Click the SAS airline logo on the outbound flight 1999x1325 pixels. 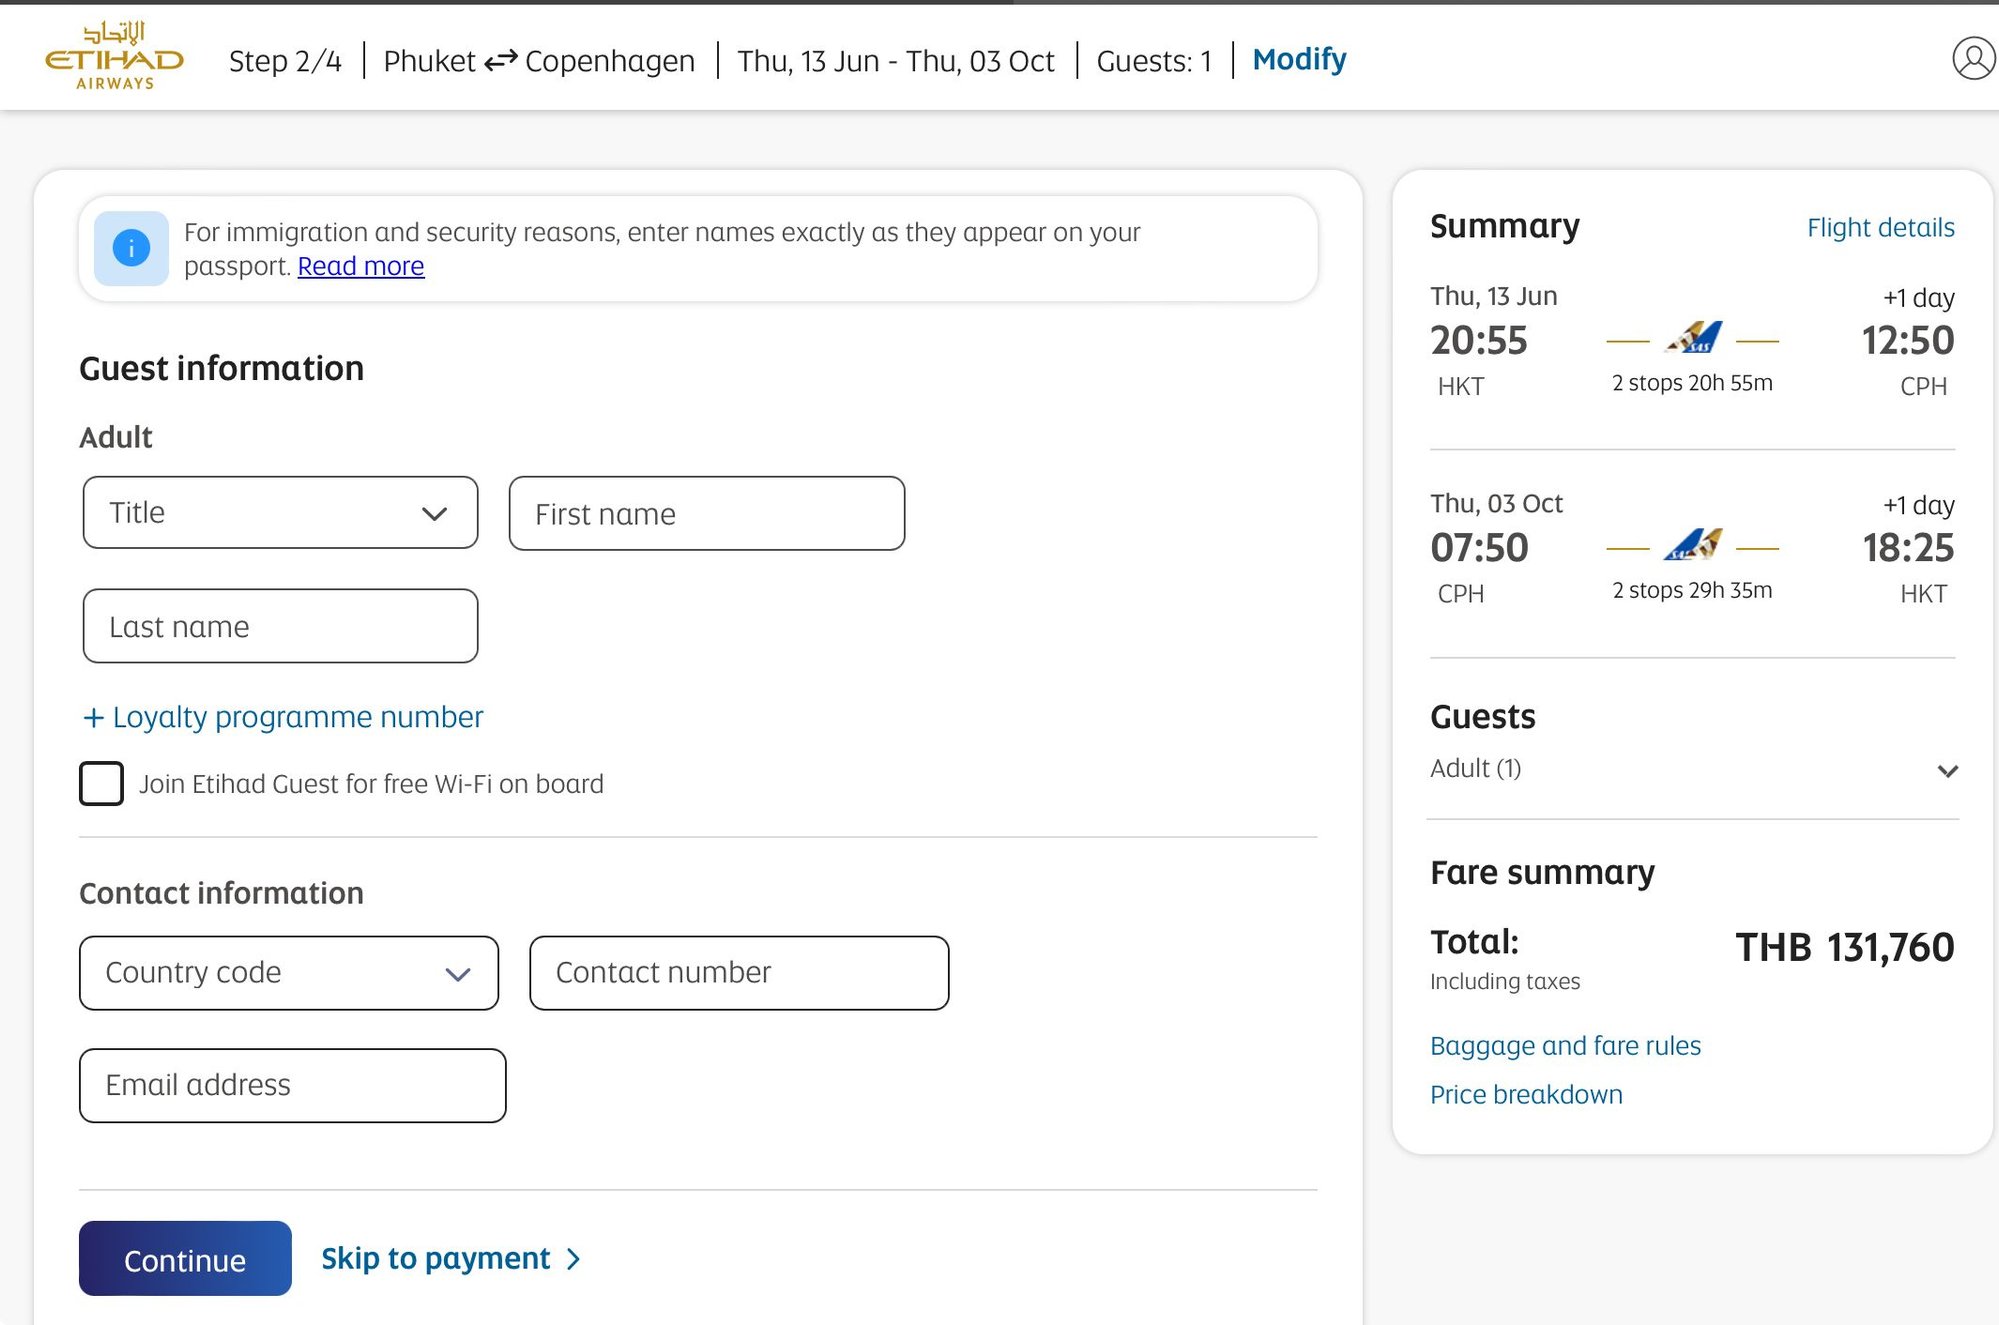[x=1692, y=337]
